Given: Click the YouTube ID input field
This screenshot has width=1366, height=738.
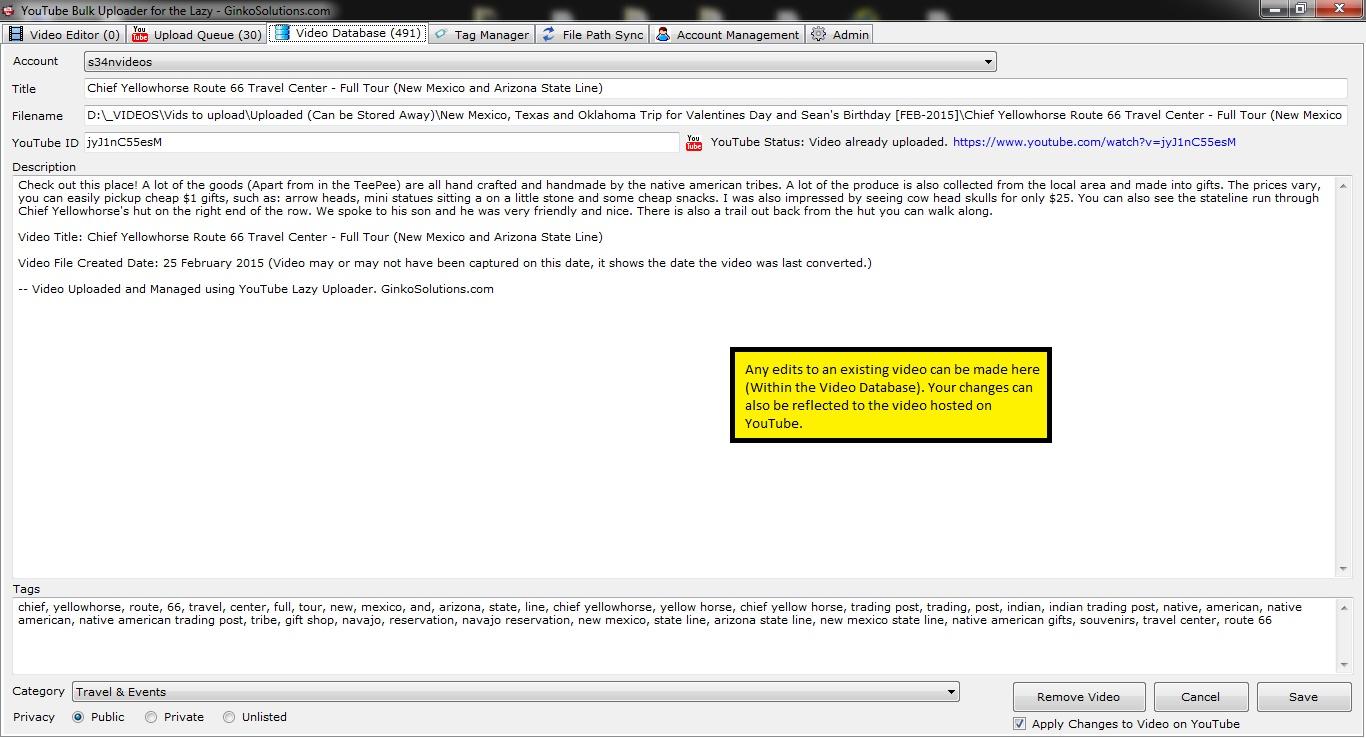Looking at the screenshot, I should tap(381, 142).
